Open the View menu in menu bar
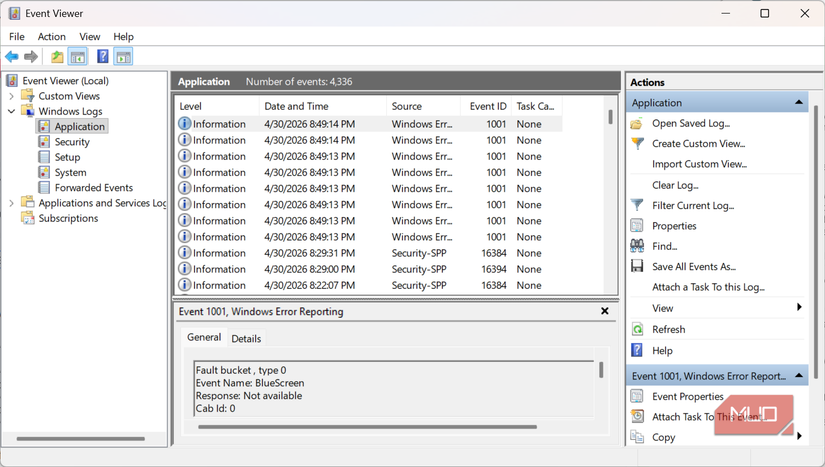Image resolution: width=825 pixels, height=467 pixels. click(89, 36)
